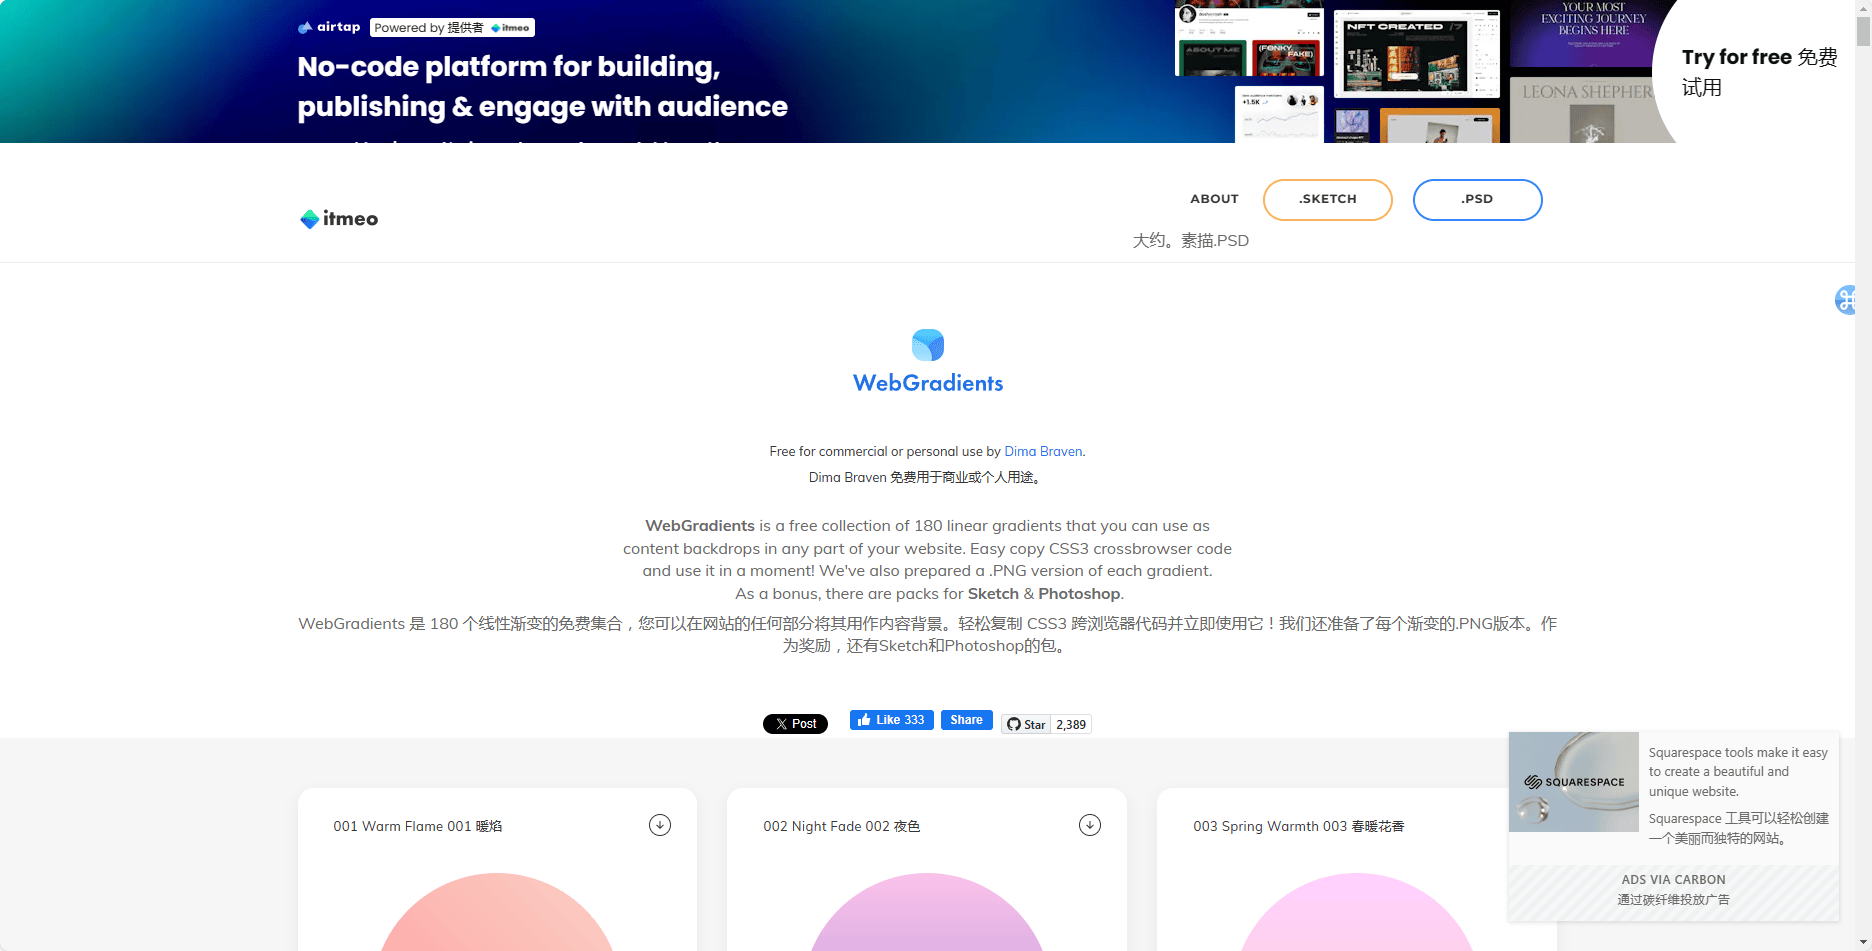Viewport: 1872px width, 951px height.
Task: Open the Squarespace ad image
Action: 1574,782
